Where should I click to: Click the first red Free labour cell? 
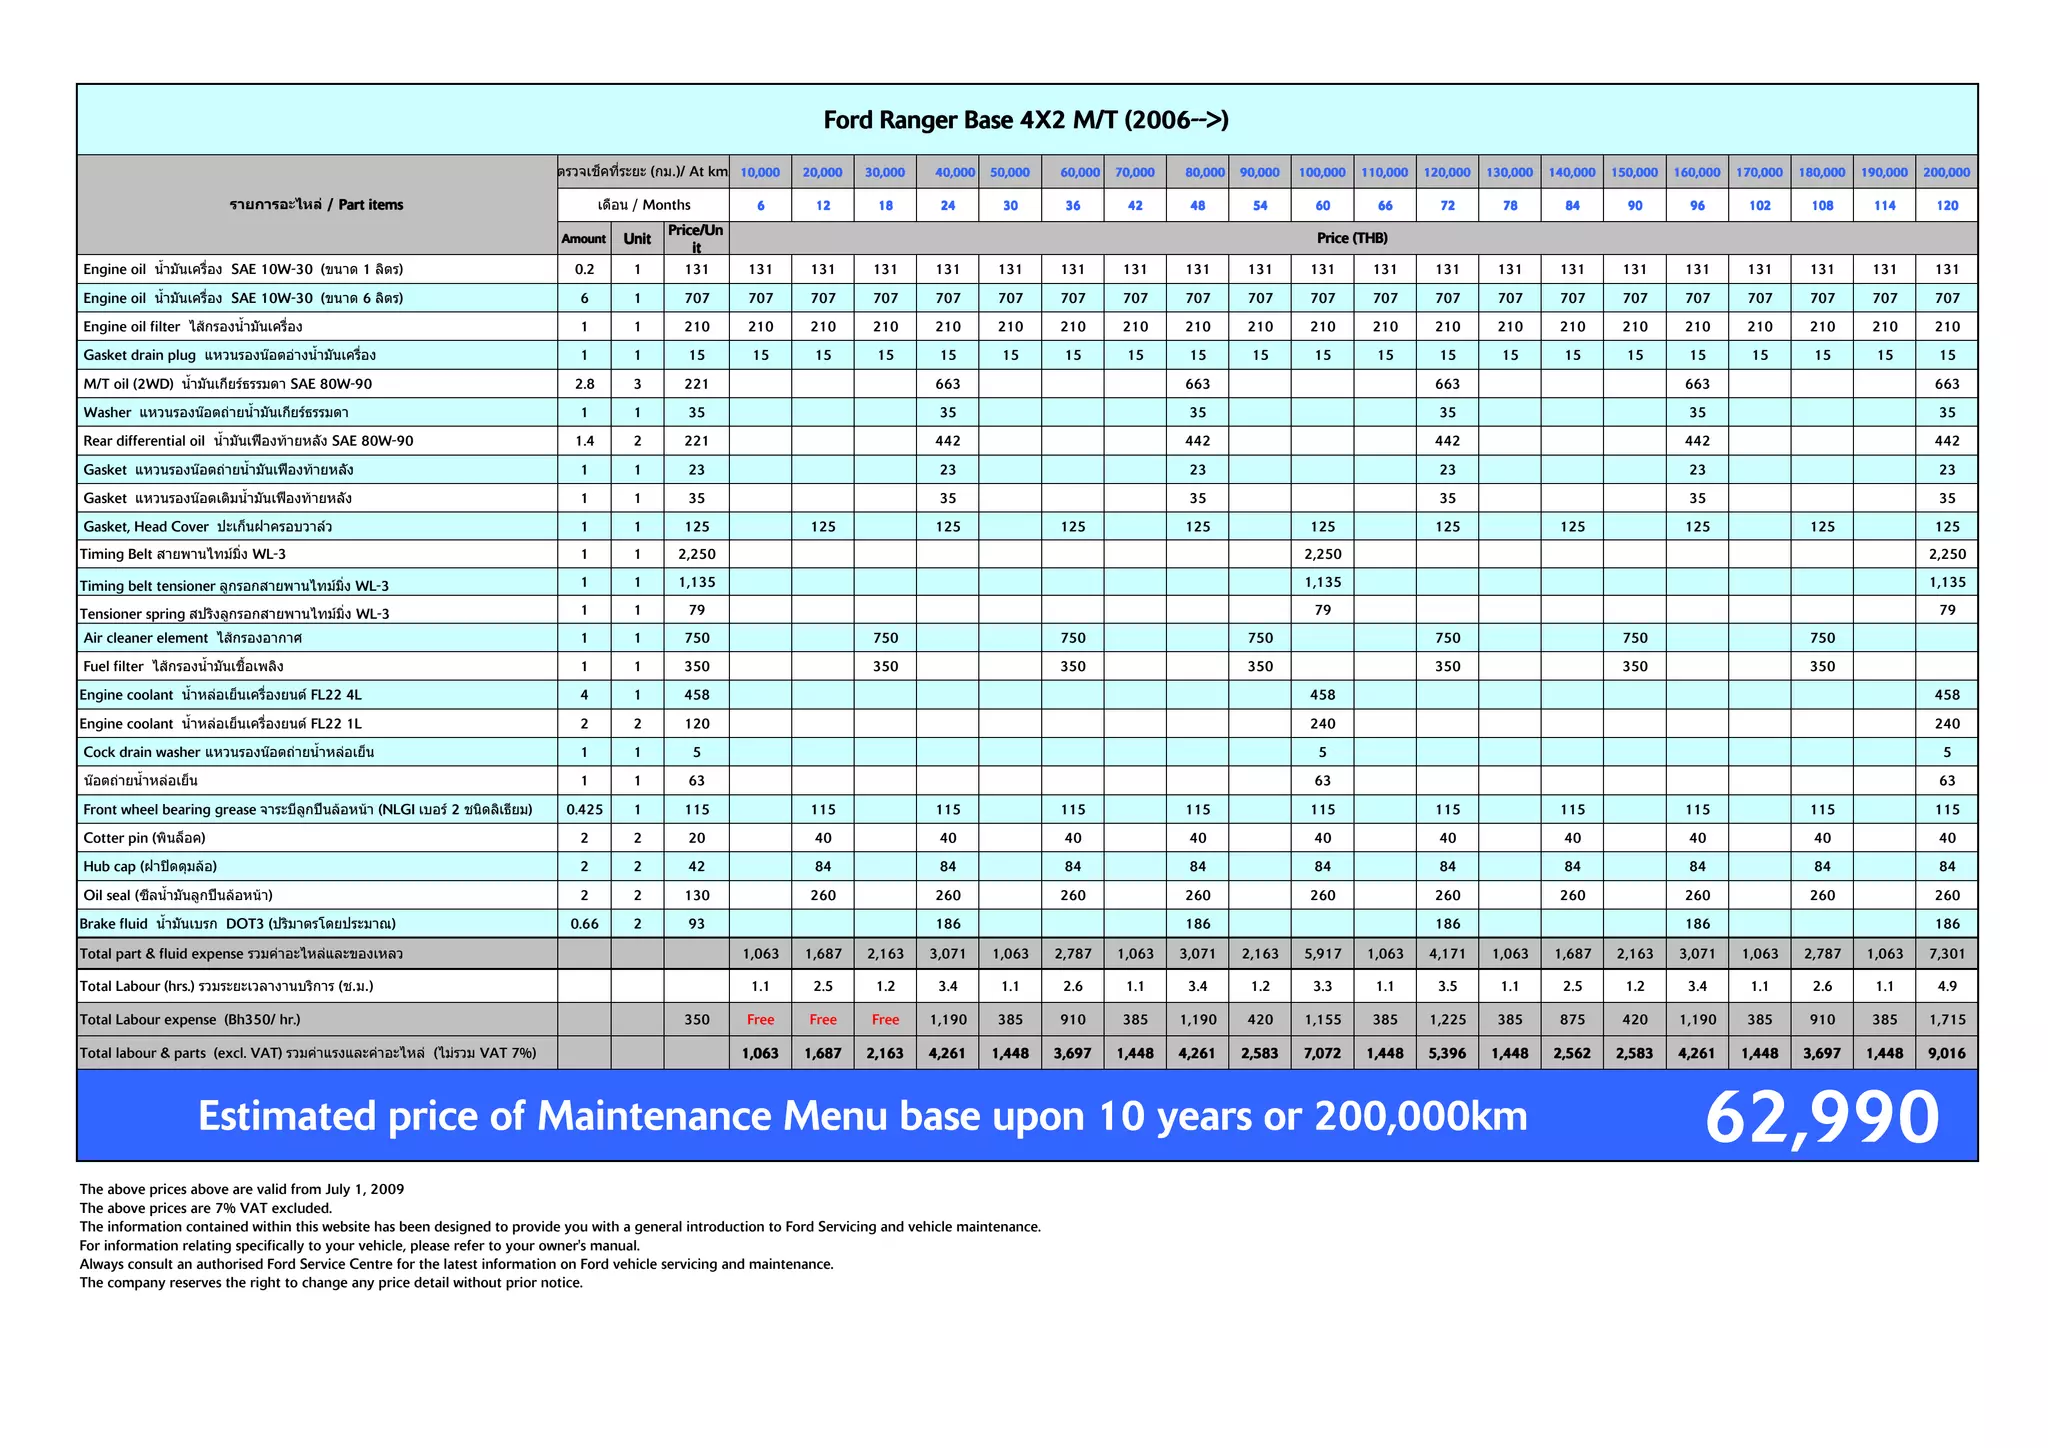(760, 1020)
